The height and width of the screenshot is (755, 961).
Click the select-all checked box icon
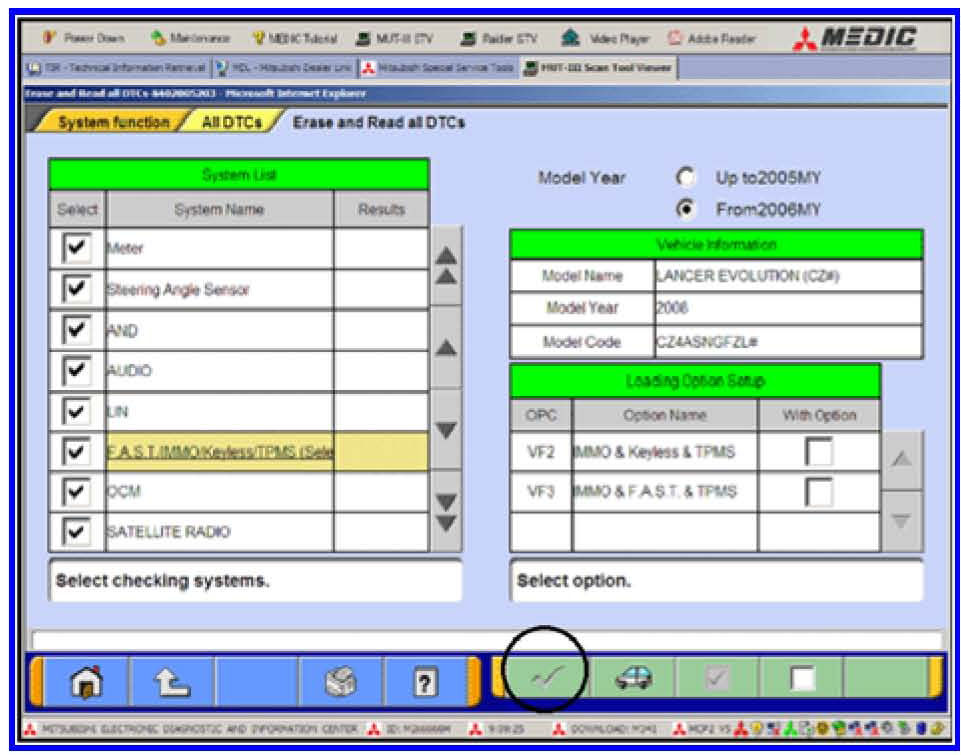coord(717,679)
